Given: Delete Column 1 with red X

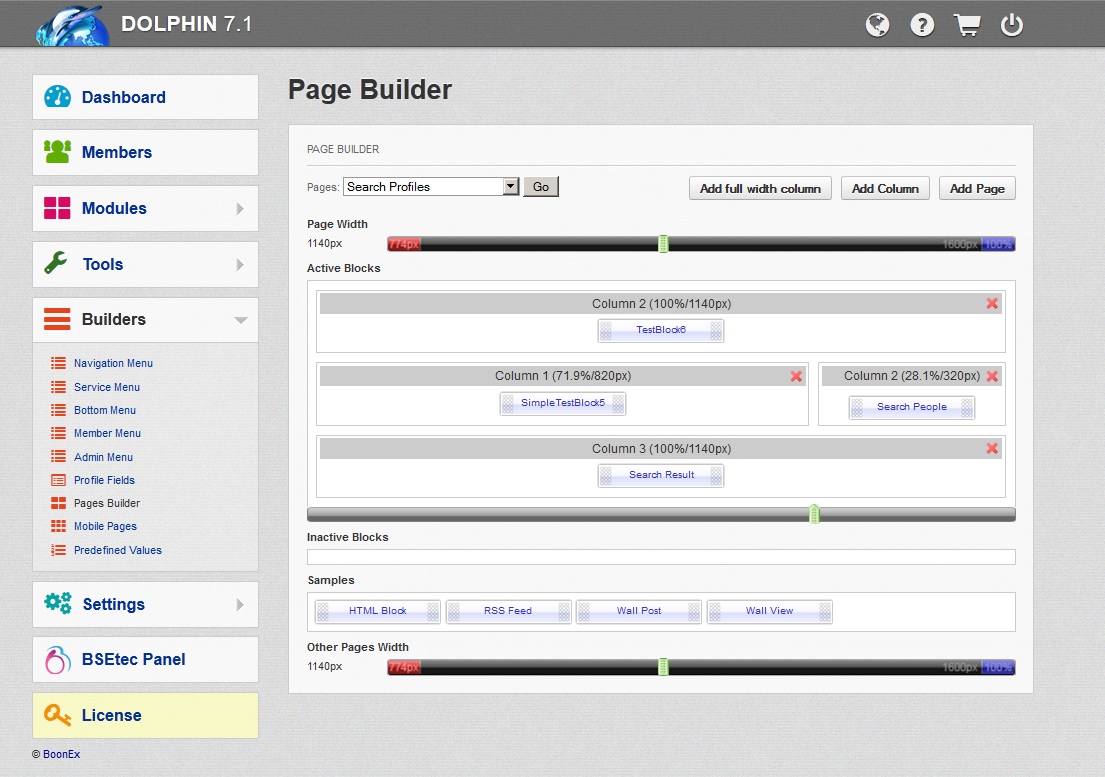Looking at the screenshot, I should (796, 376).
